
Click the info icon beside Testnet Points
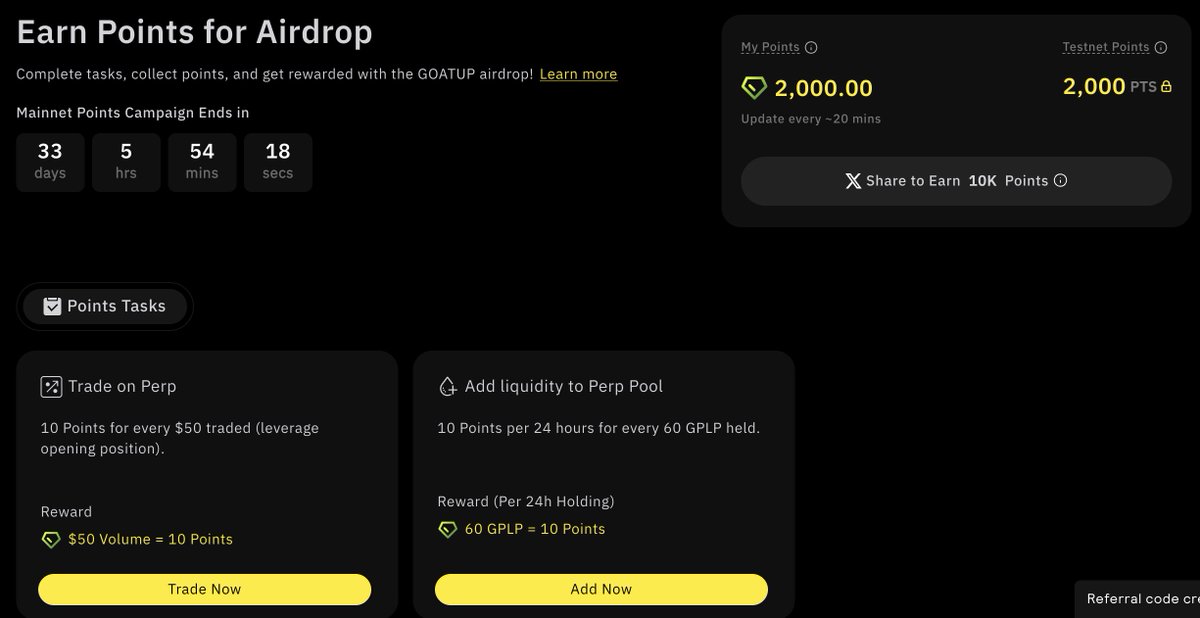pos(1161,47)
